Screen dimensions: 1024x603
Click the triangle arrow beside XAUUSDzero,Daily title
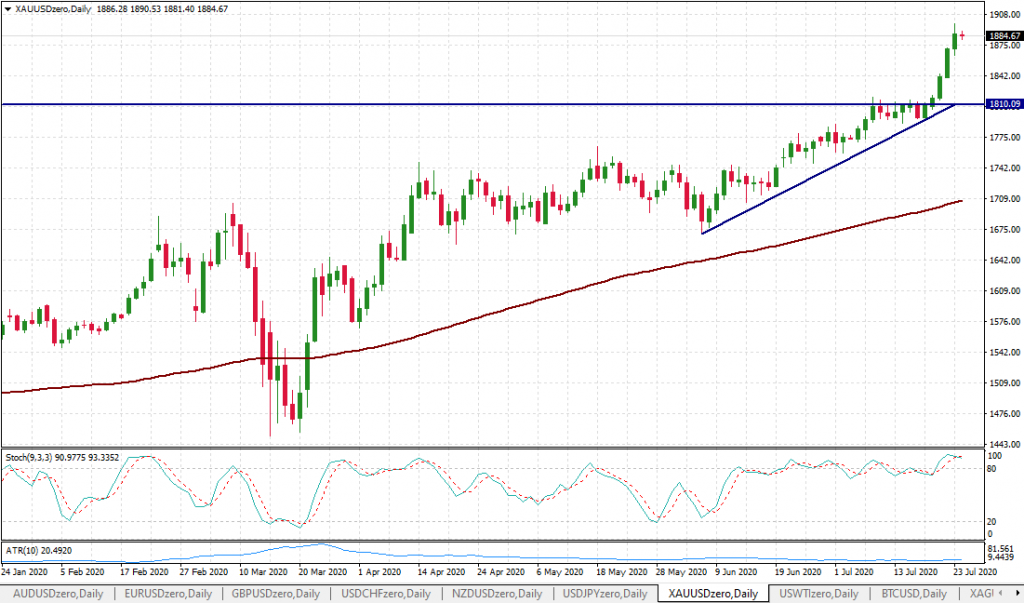8,9
